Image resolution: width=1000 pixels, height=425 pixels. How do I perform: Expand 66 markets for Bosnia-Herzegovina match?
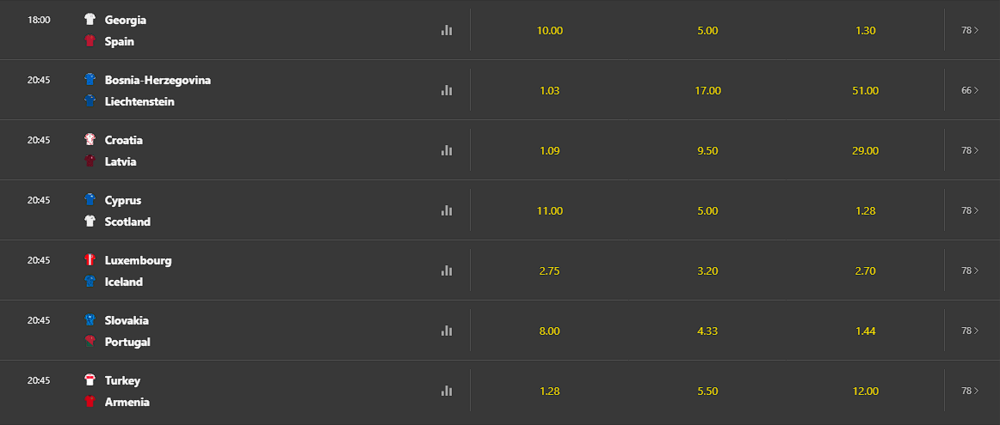[969, 90]
